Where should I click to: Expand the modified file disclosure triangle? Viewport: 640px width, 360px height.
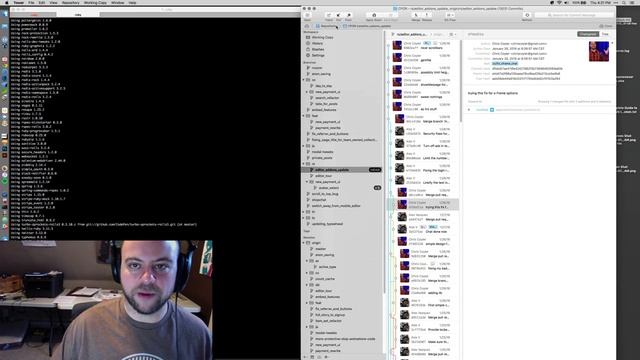(469, 110)
